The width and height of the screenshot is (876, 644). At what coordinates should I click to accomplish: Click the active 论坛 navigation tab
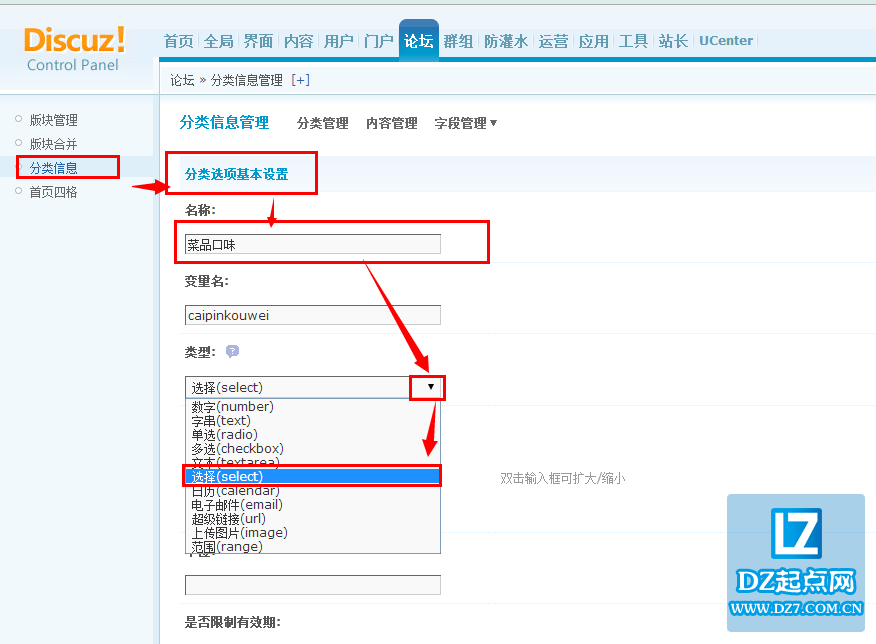tap(418, 40)
